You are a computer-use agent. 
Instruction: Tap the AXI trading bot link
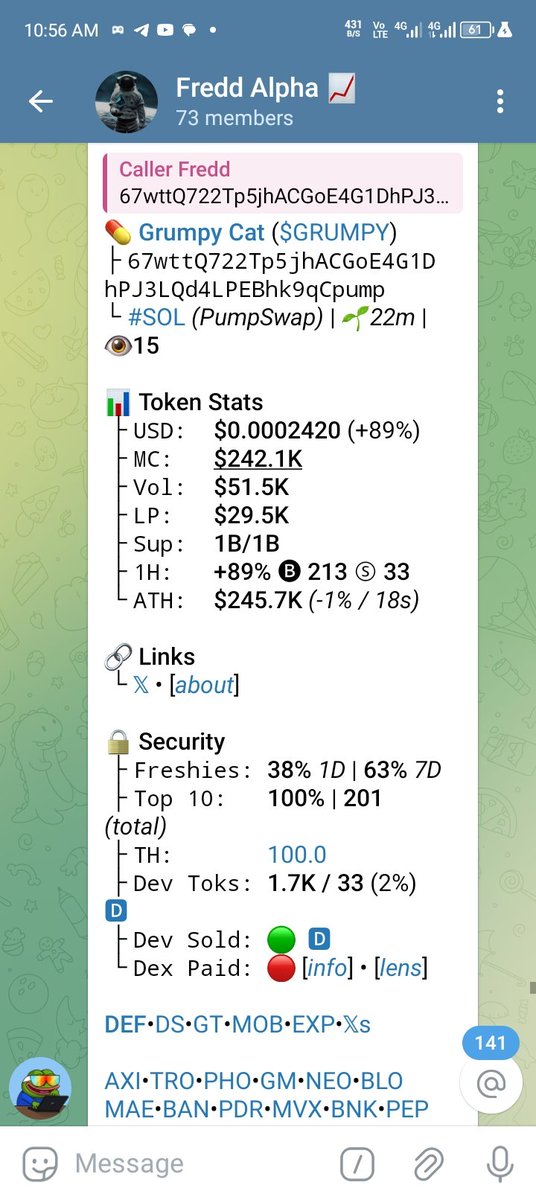coord(122,1082)
